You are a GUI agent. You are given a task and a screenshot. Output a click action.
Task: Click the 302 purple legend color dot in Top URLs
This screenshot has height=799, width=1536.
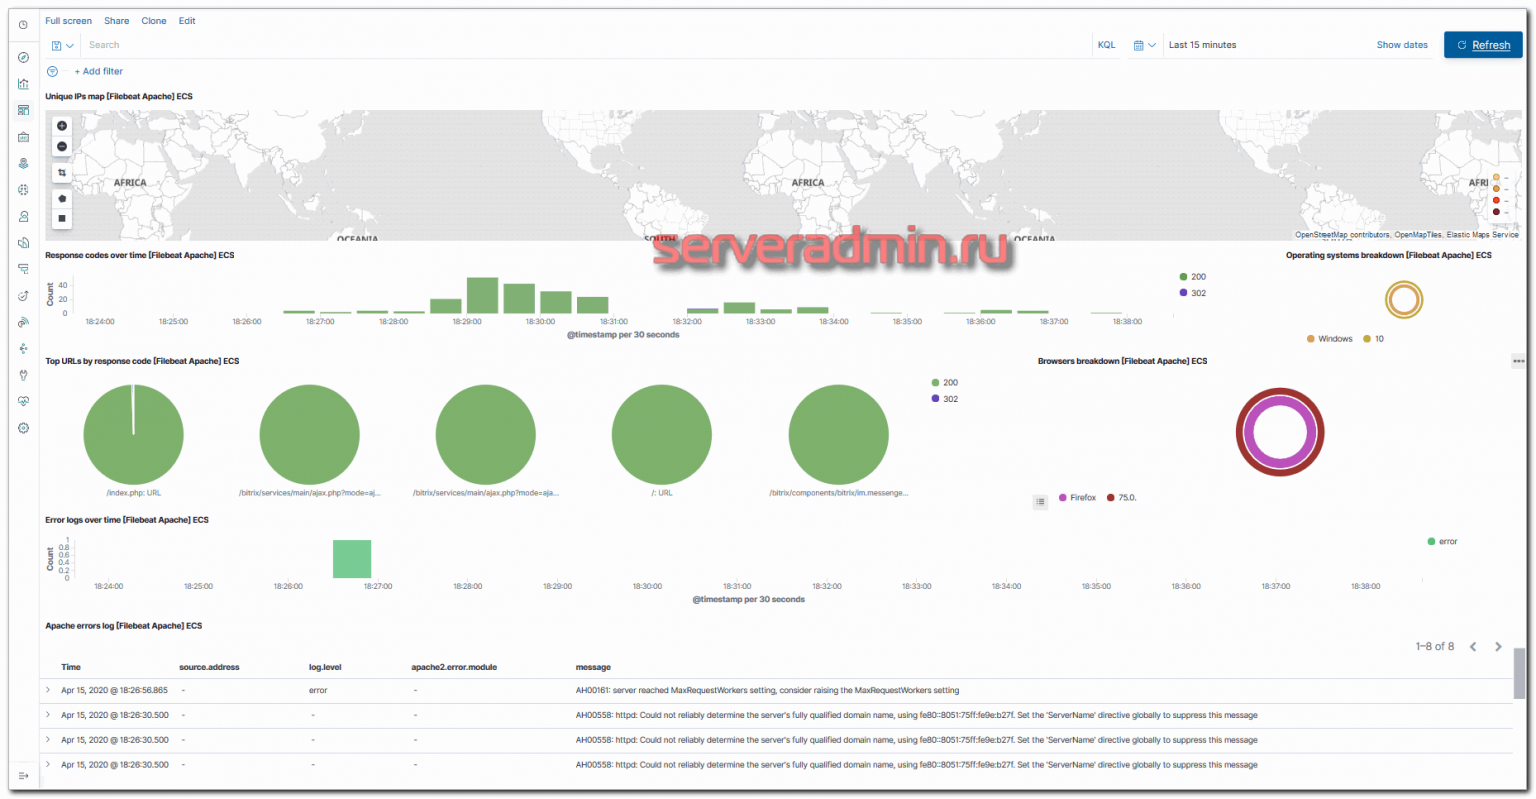(935, 399)
